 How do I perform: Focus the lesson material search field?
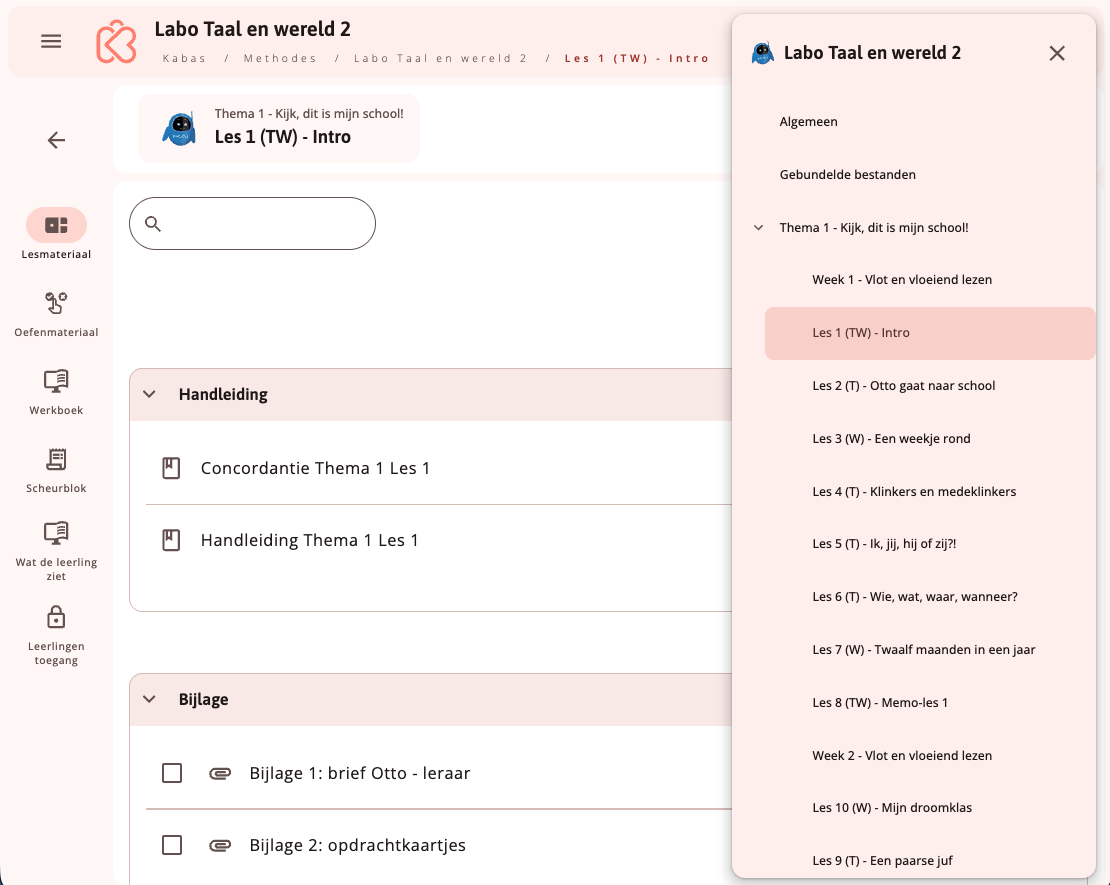252,224
